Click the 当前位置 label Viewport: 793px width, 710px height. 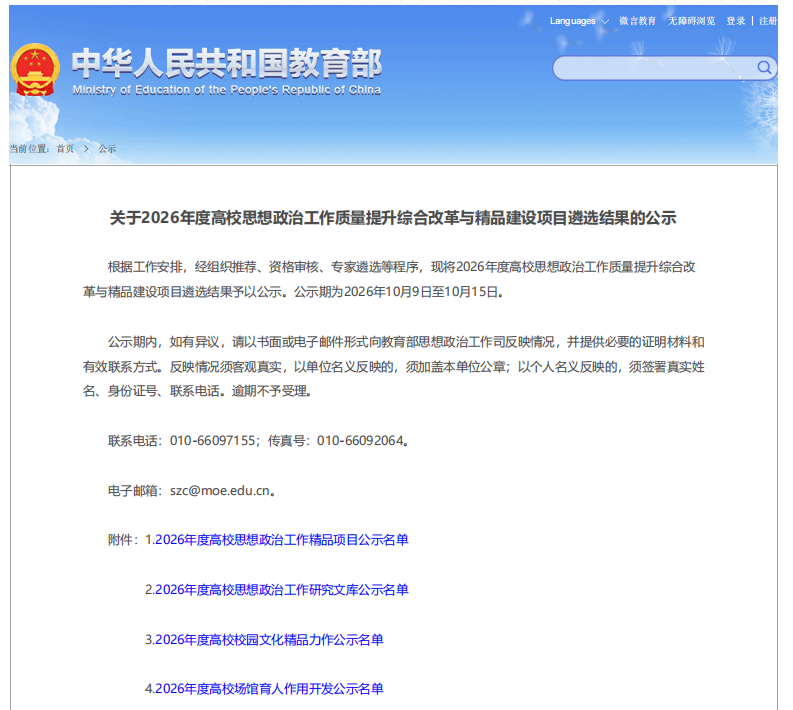[x=29, y=149]
